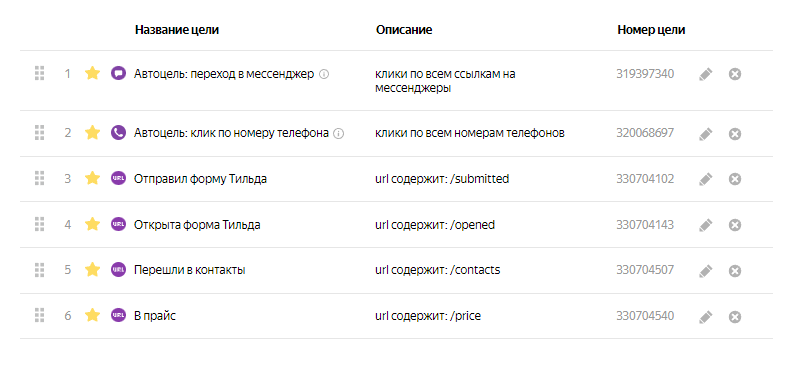Delete the 'В прайс' goal

[x=734, y=317]
